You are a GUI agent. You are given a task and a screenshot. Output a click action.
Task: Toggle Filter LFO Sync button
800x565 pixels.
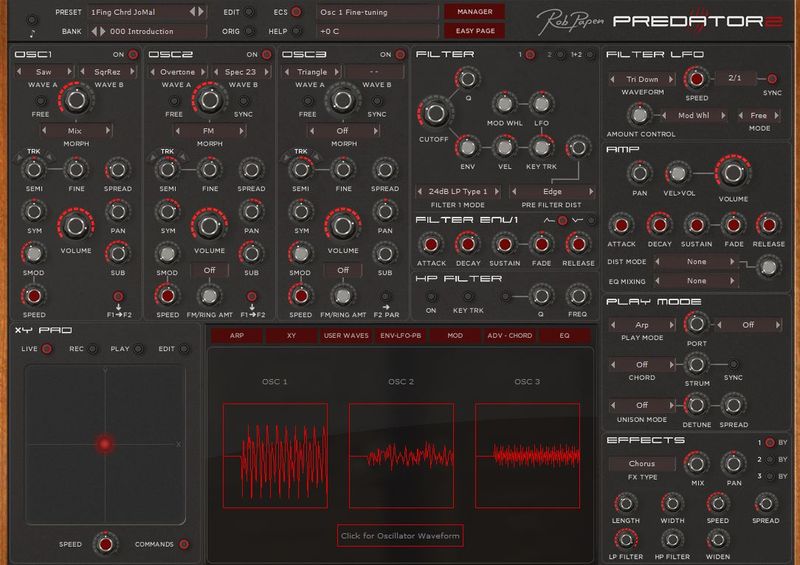(x=771, y=77)
